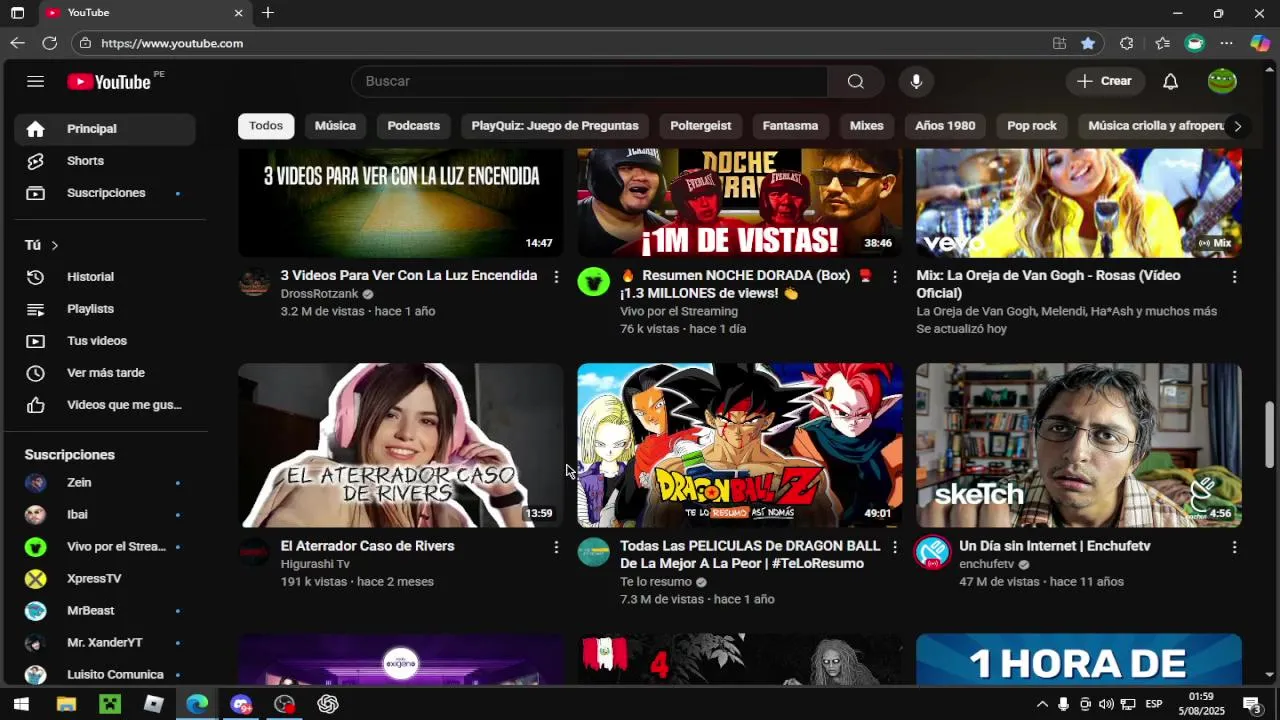
Task: Select the Fantasma filter chip
Action: pos(790,126)
